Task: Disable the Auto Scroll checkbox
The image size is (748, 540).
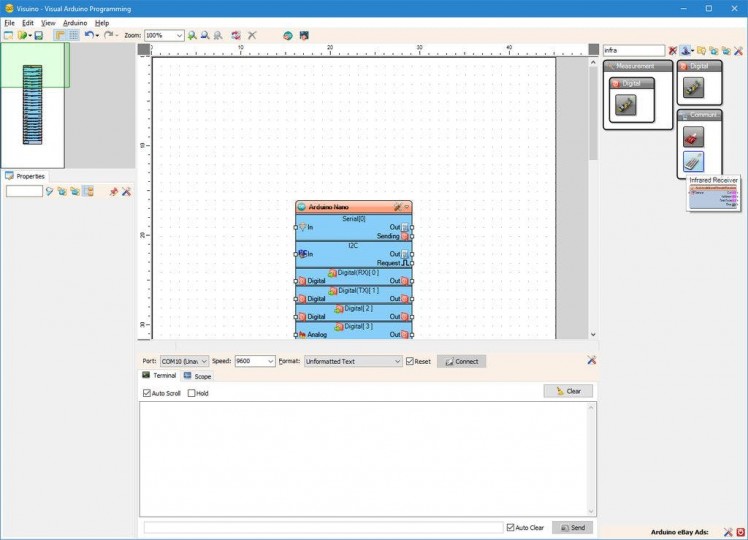Action: pyautogui.click(x=147, y=393)
